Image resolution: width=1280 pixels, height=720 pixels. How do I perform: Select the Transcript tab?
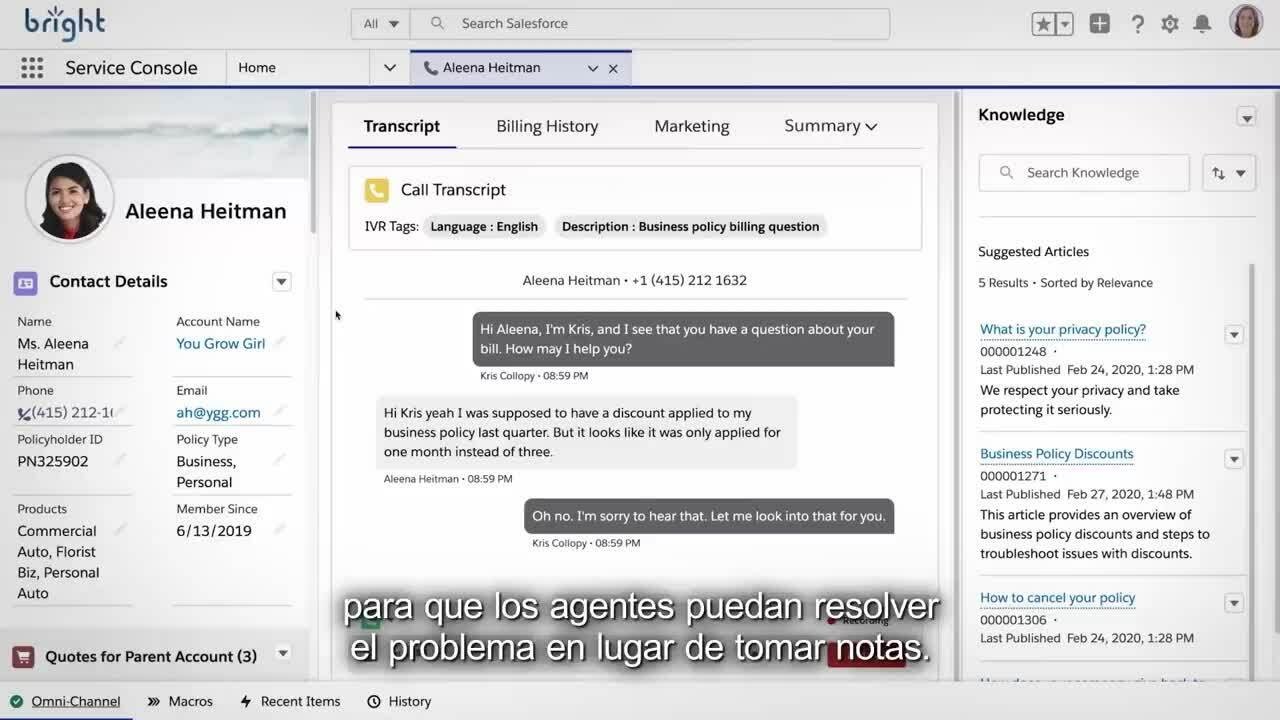pos(402,126)
